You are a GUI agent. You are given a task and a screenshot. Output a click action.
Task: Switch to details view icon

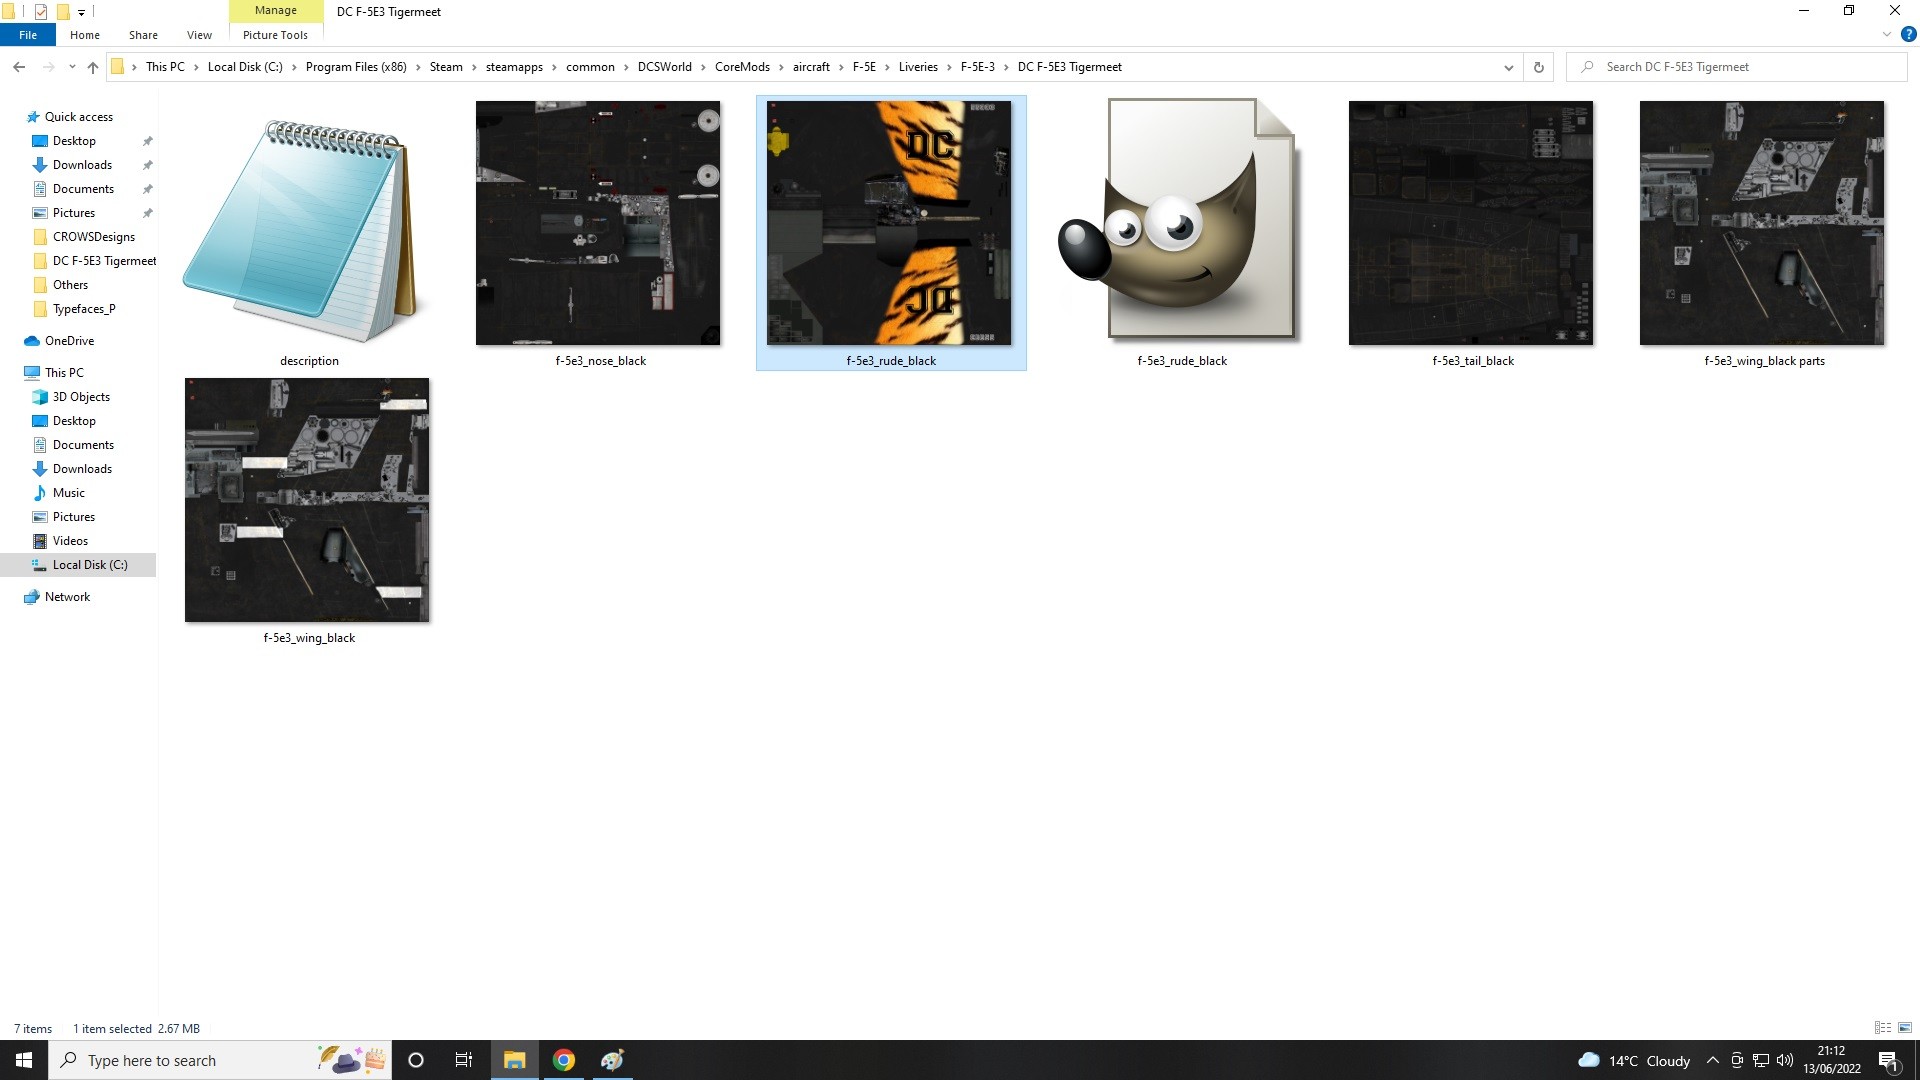coord(1883,1028)
